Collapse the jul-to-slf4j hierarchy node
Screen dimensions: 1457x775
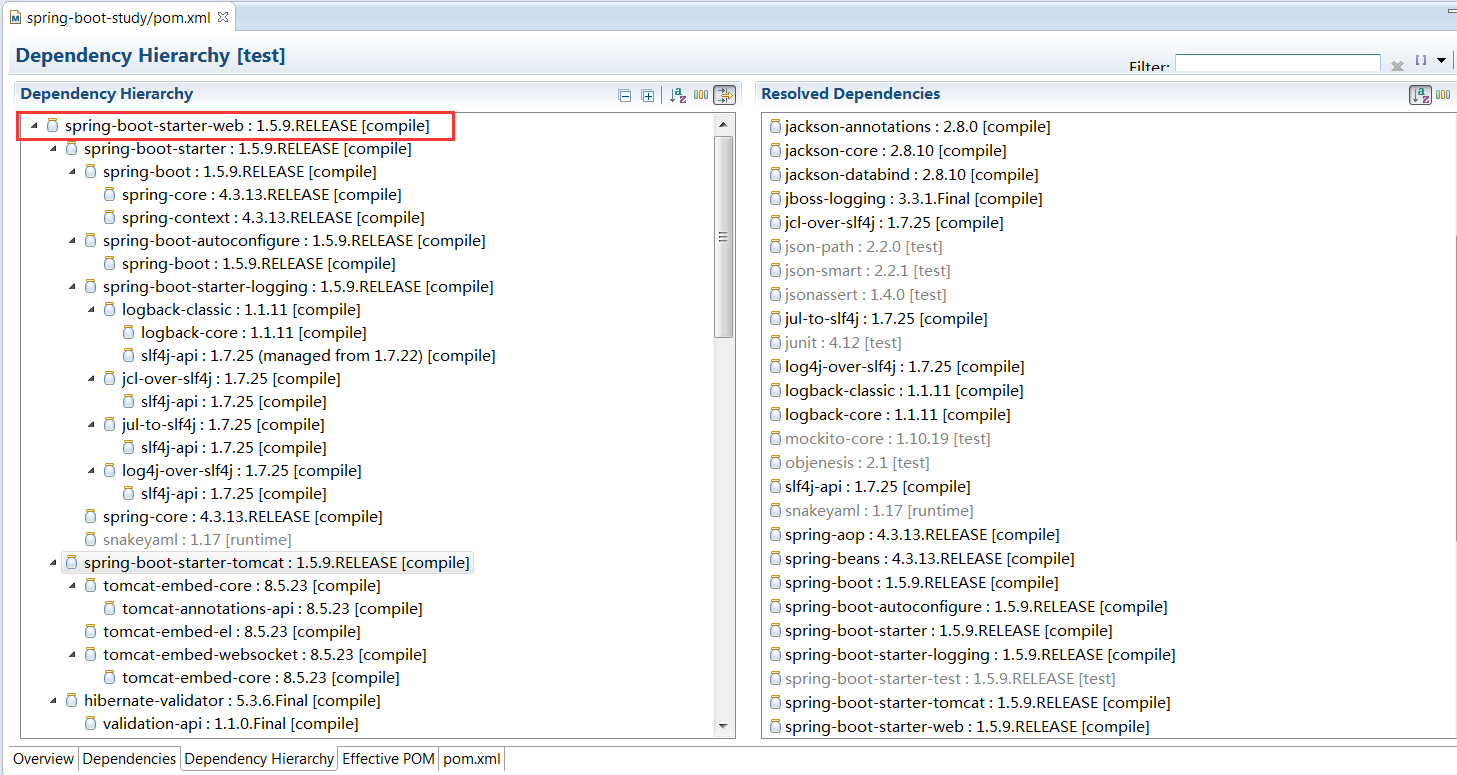91,425
